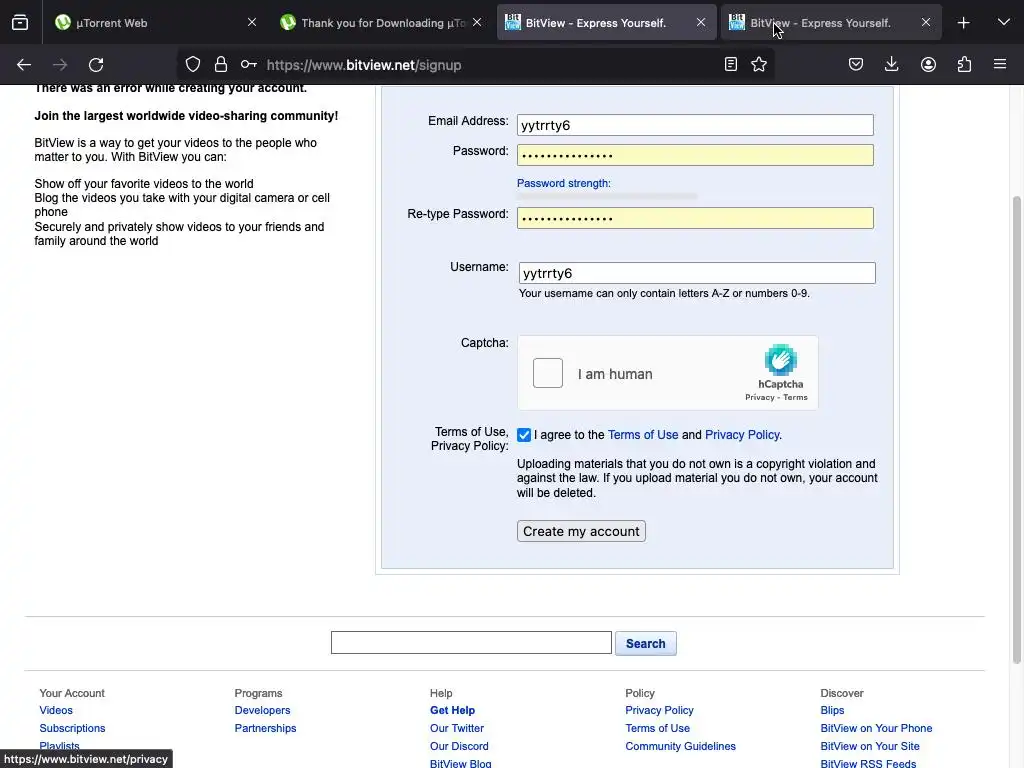
Task: Open the Pocket save icon
Action: tap(856, 65)
